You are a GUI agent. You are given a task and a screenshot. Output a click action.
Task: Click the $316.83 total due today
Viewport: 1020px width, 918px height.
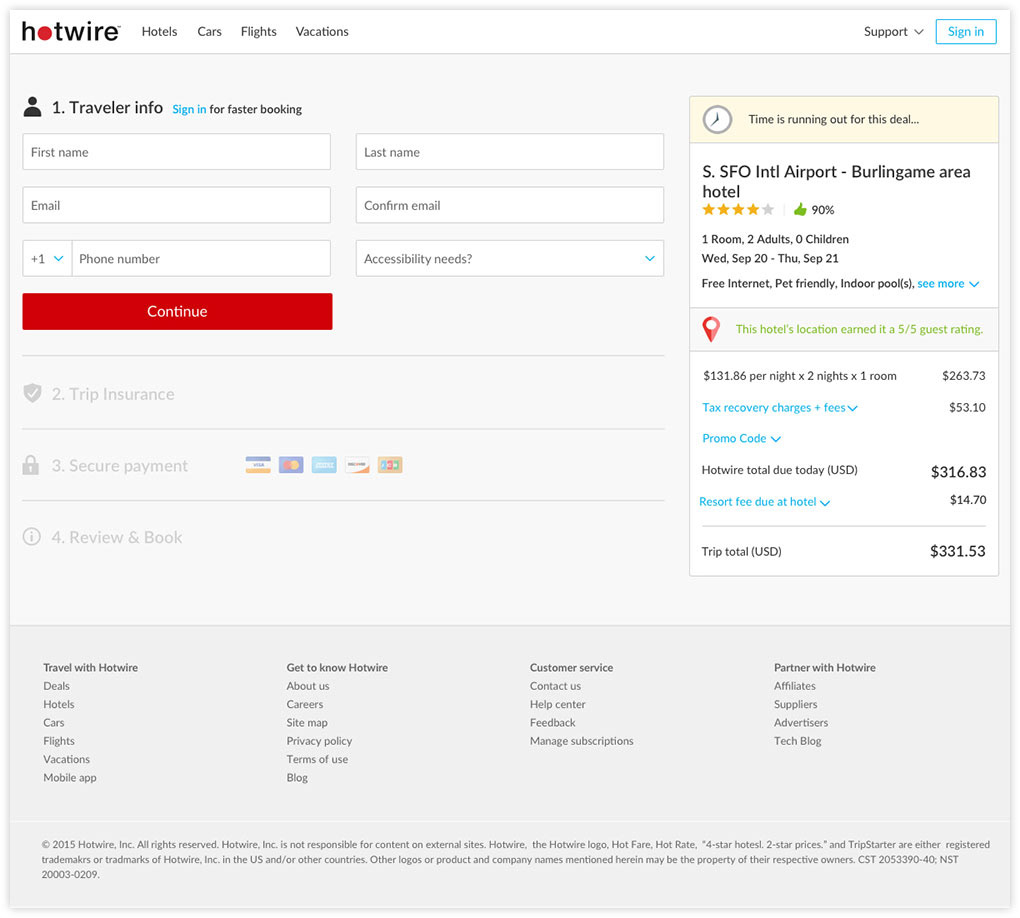(x=958, y=472)
